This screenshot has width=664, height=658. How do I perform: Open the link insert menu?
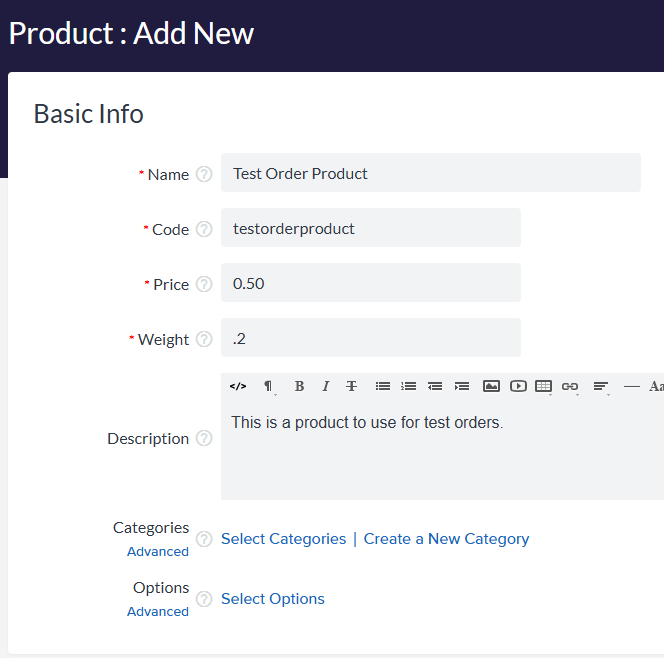point(570,387)
